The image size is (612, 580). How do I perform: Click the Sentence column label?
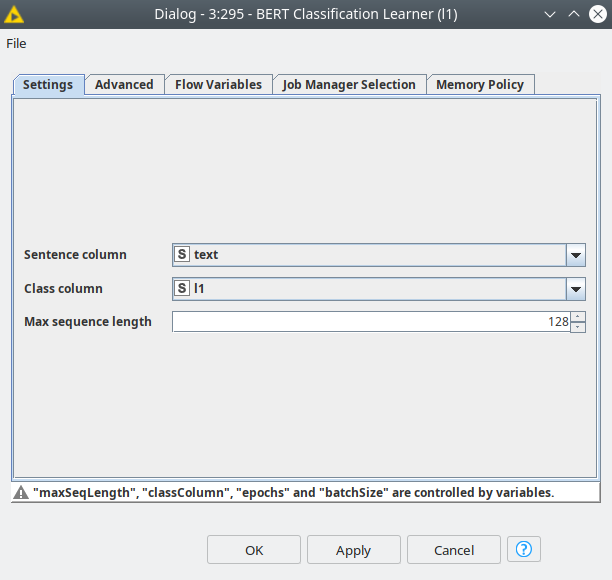pyautogui.click(x=75, y=255)
